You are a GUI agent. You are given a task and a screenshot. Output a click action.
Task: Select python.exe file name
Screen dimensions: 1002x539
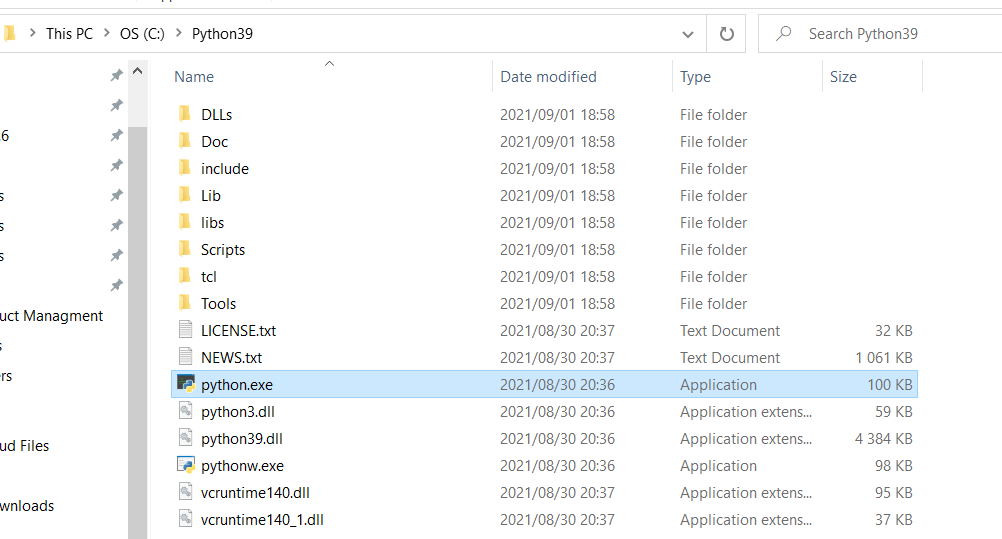click(x=237, y=384)
